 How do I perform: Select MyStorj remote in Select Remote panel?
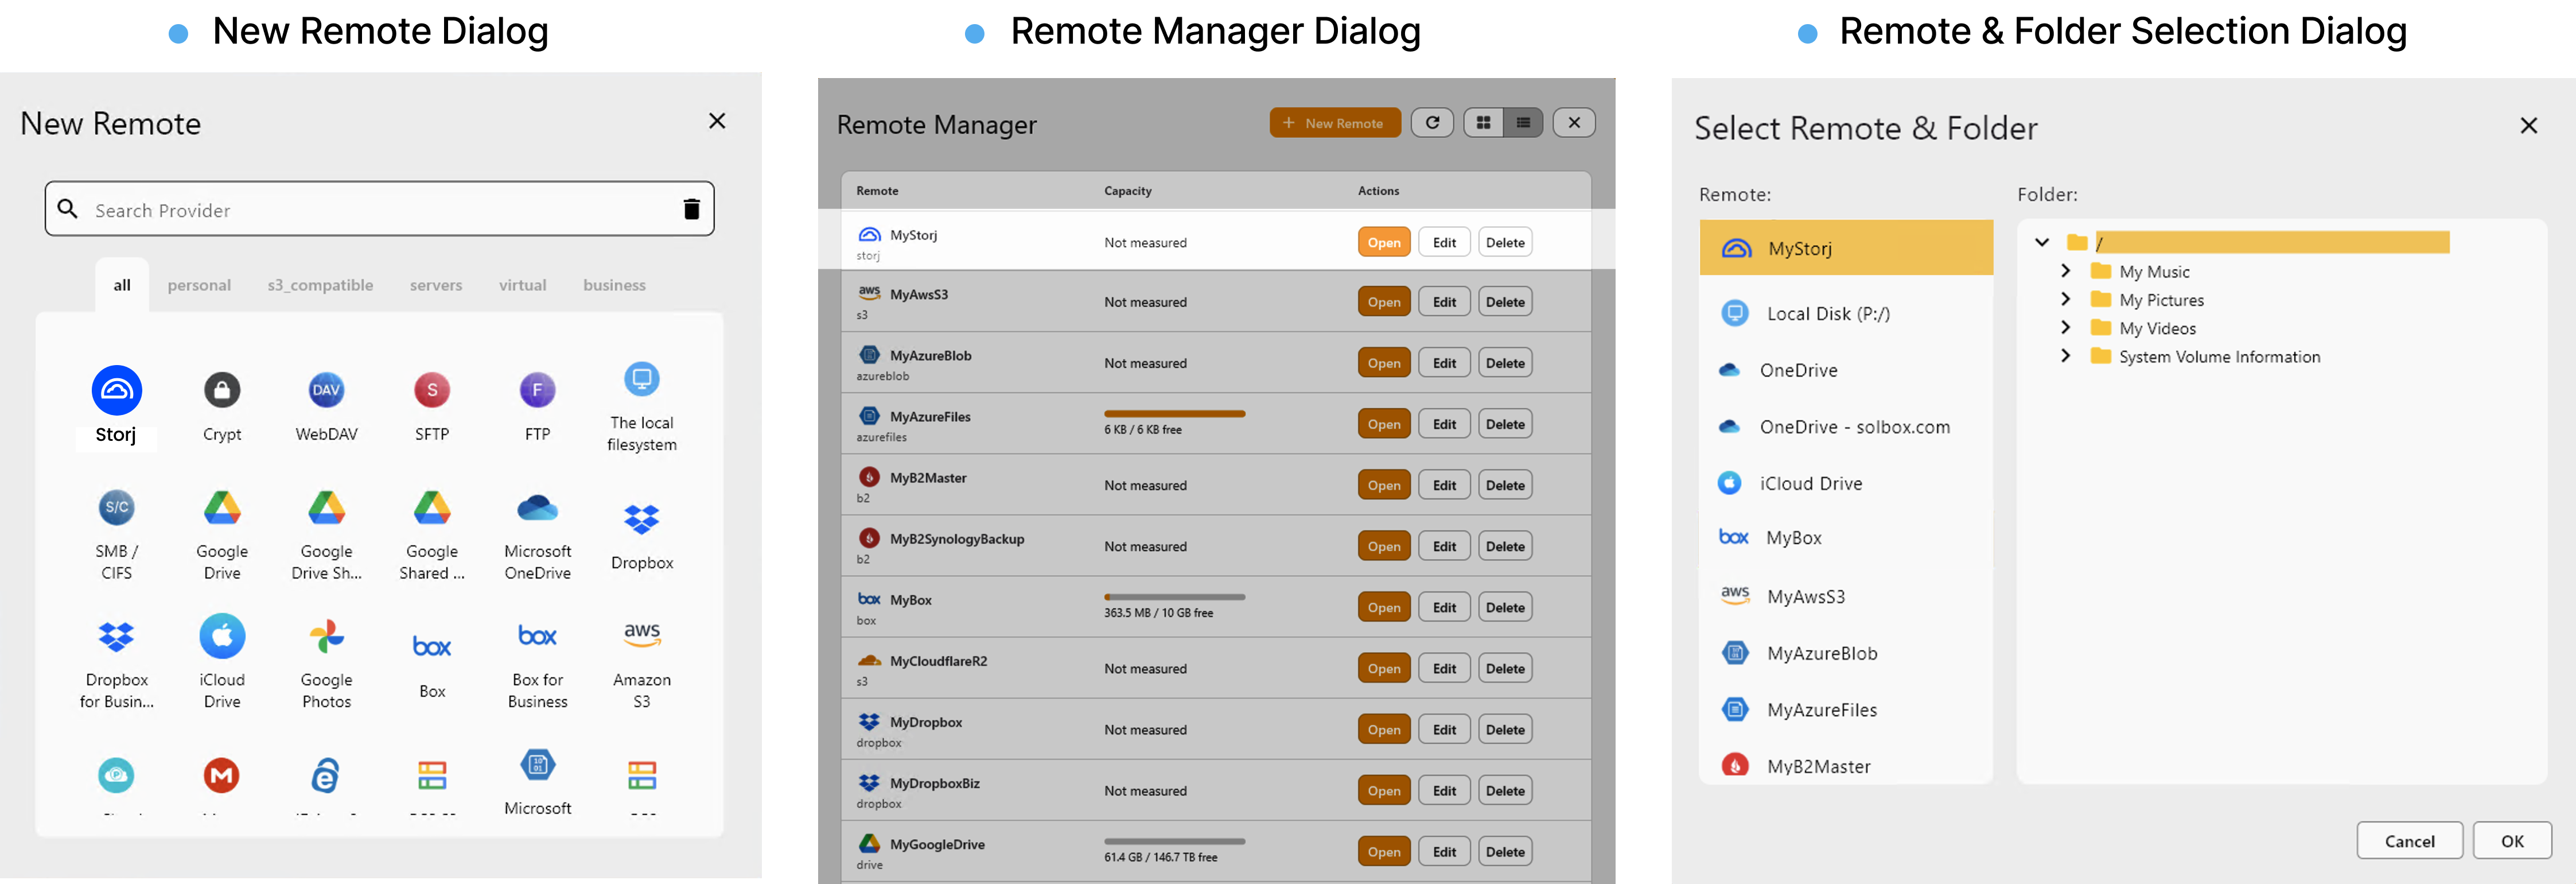(x=1846, y=248)
